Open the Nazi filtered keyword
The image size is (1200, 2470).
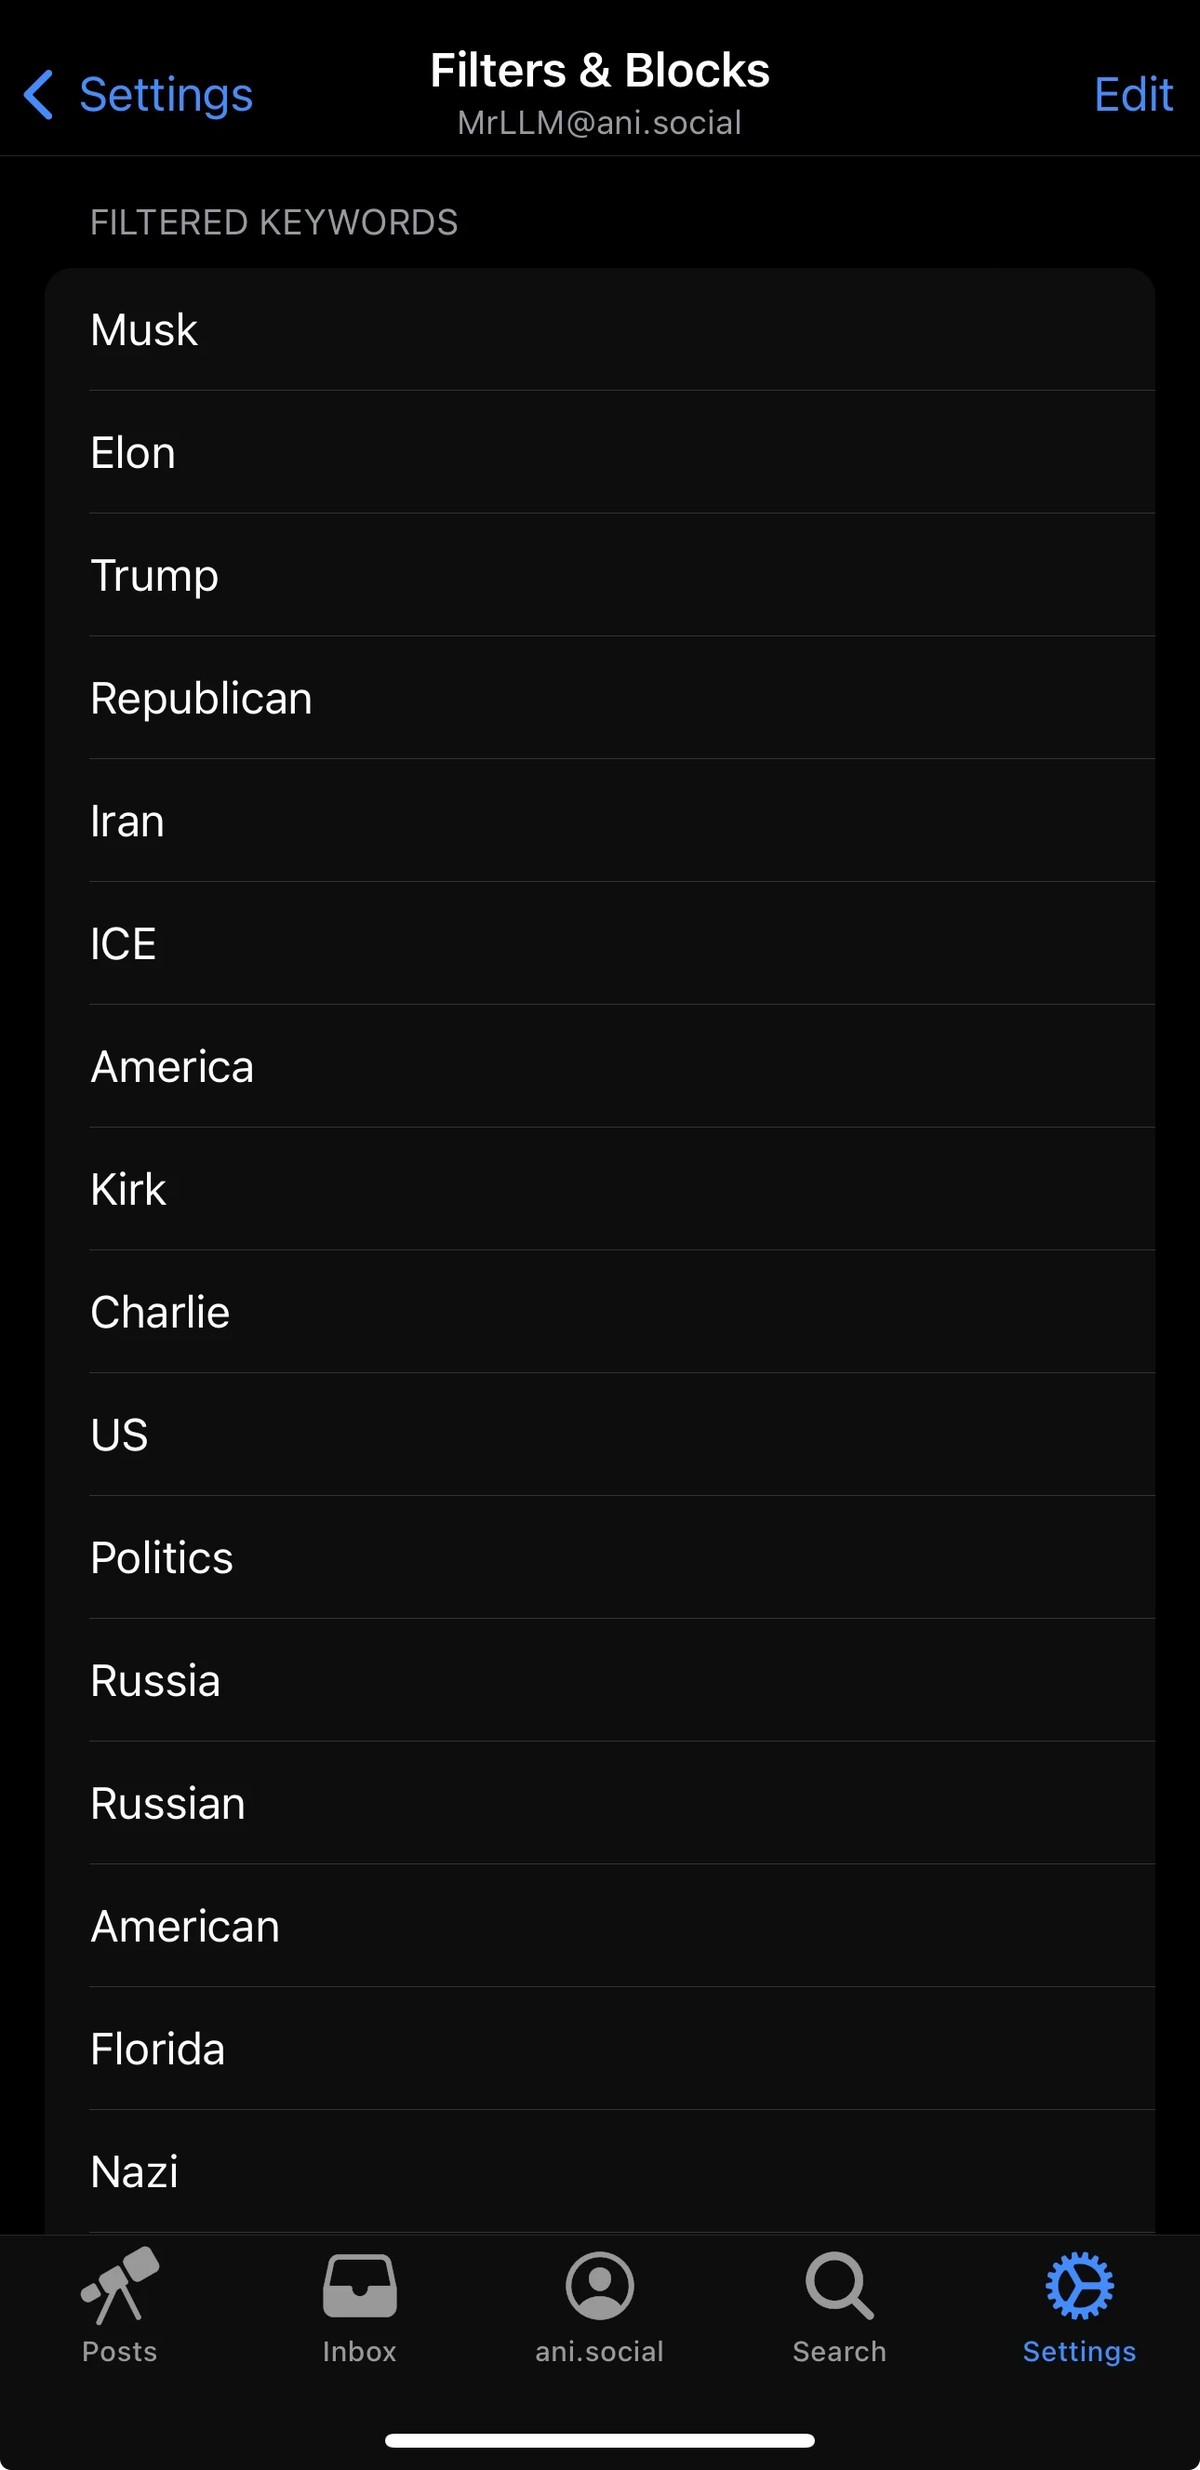pos(600,2171)
